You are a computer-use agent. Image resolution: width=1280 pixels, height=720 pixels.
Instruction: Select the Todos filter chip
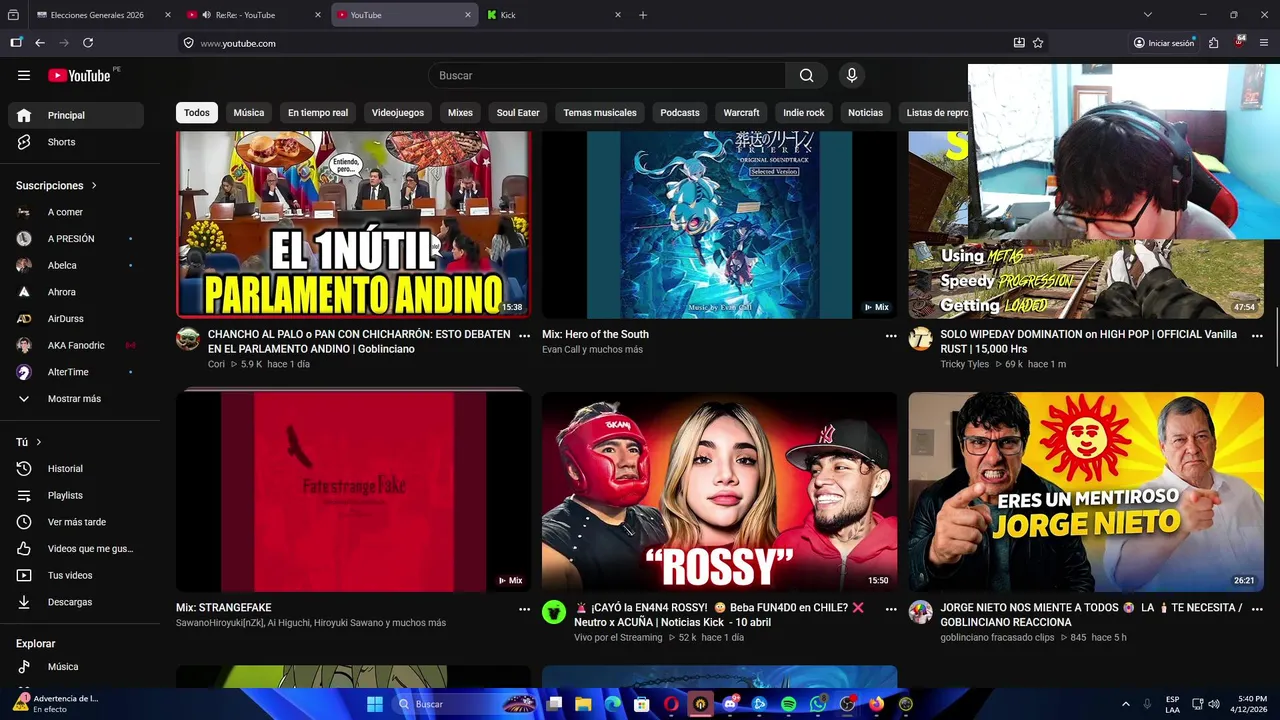pyautogui.click(x=197, y=113)
